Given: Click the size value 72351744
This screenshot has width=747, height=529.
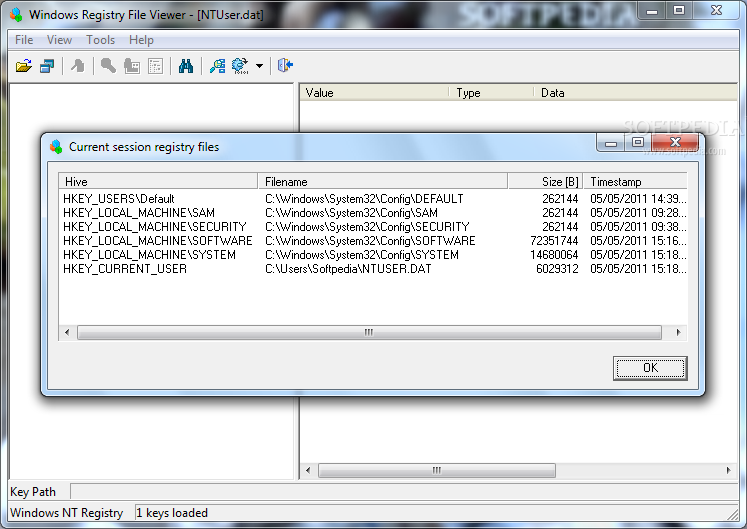Looking at the screenshot, I should coord(554,241).
